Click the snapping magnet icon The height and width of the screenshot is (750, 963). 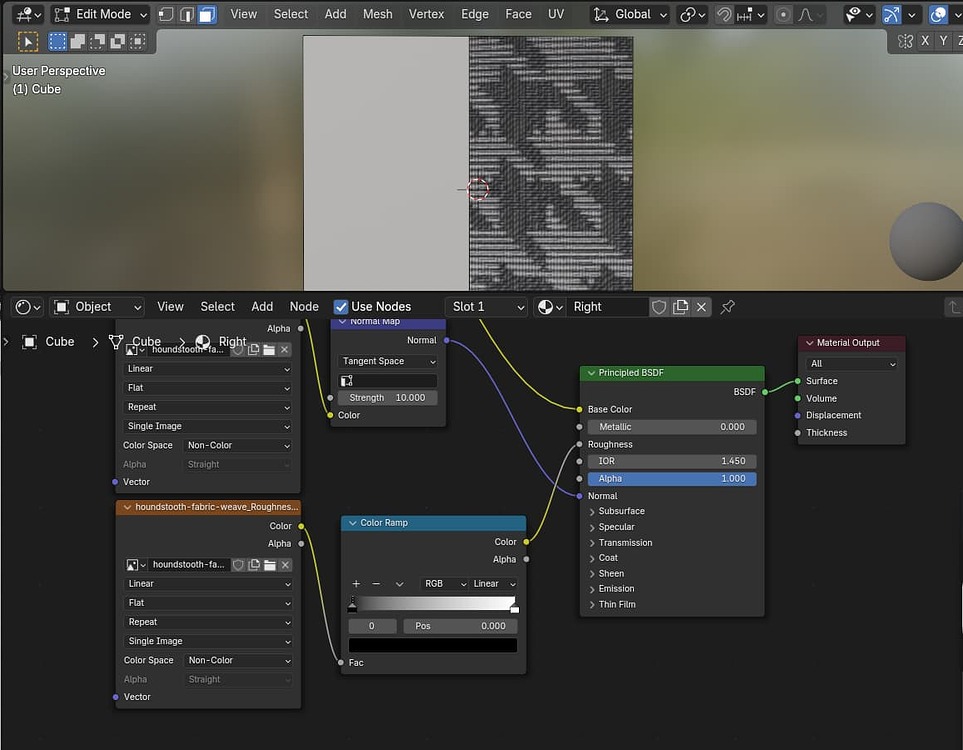pos(726,14)
